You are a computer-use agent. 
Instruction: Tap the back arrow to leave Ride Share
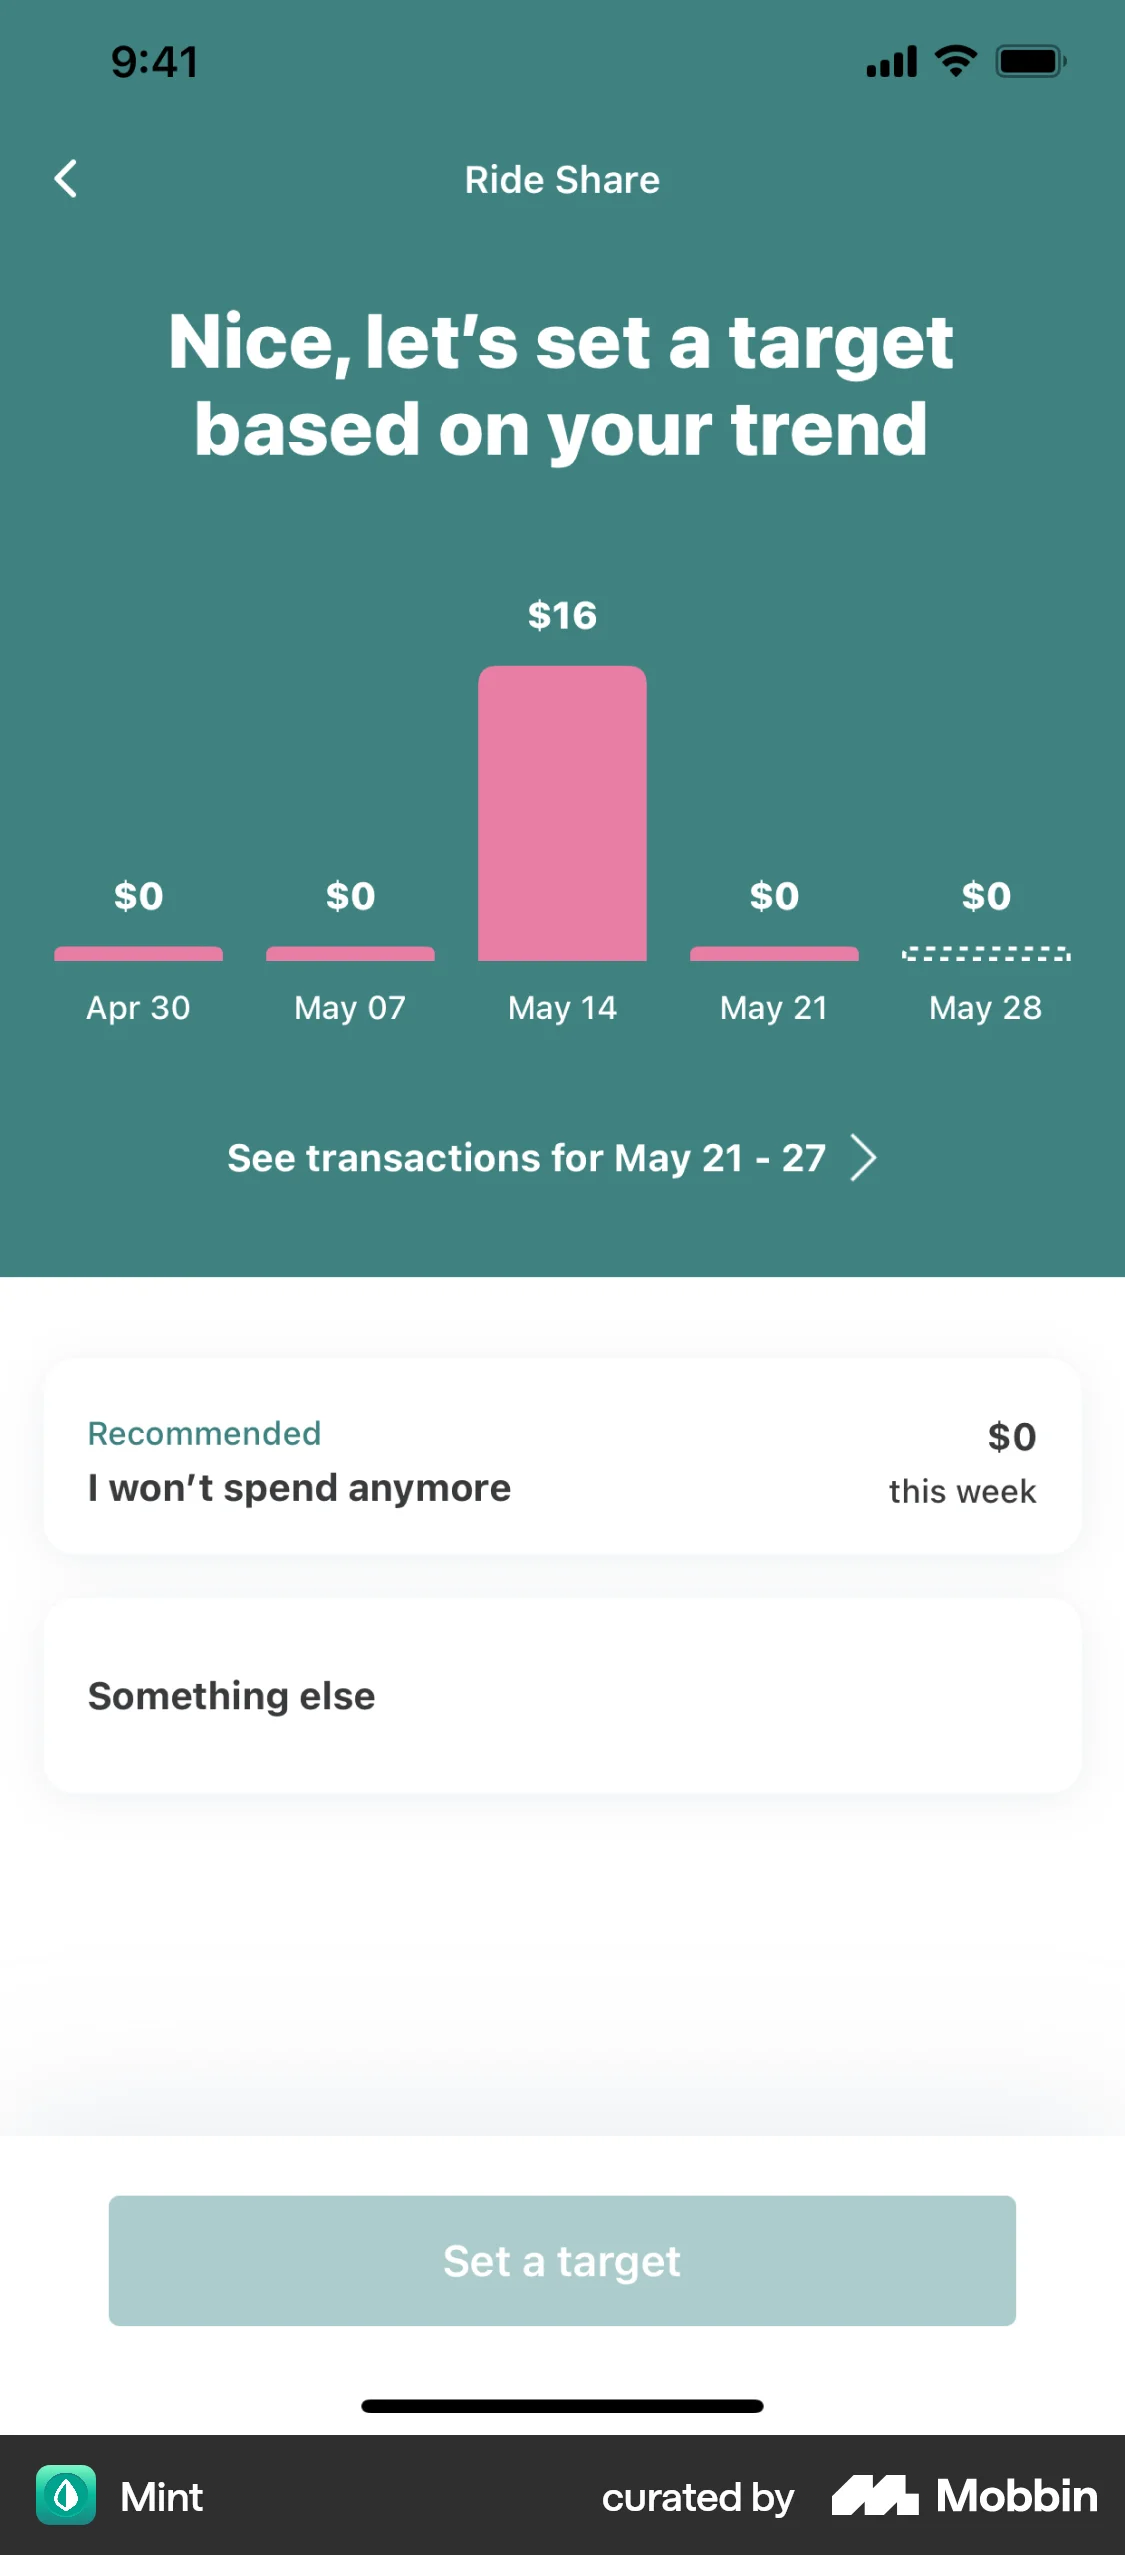coord(66,179)
